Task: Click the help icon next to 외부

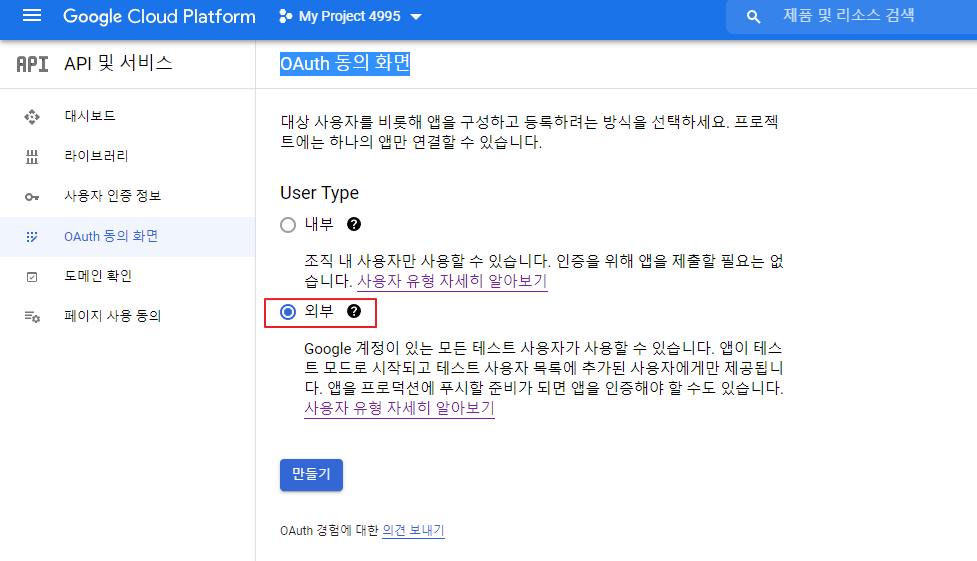Action: click(x=354, y=311)
